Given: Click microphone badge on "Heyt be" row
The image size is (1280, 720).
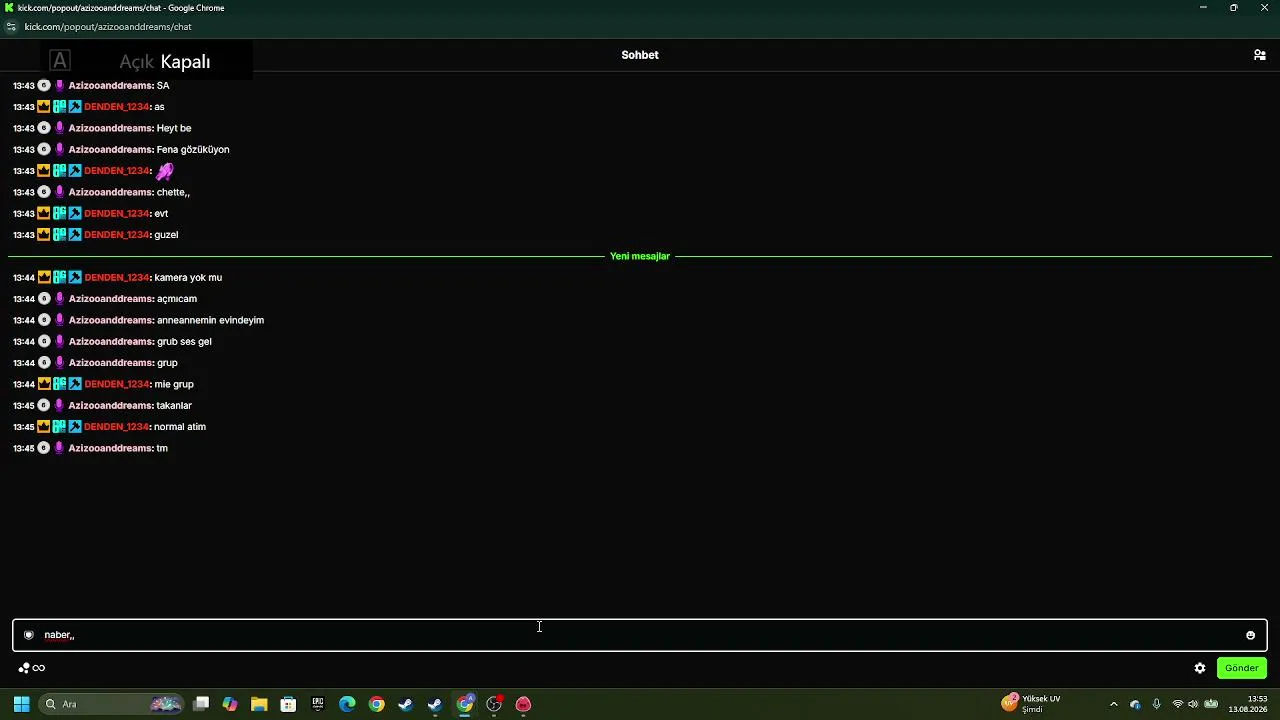Looking at the screenshot, I should pos(59,128).
